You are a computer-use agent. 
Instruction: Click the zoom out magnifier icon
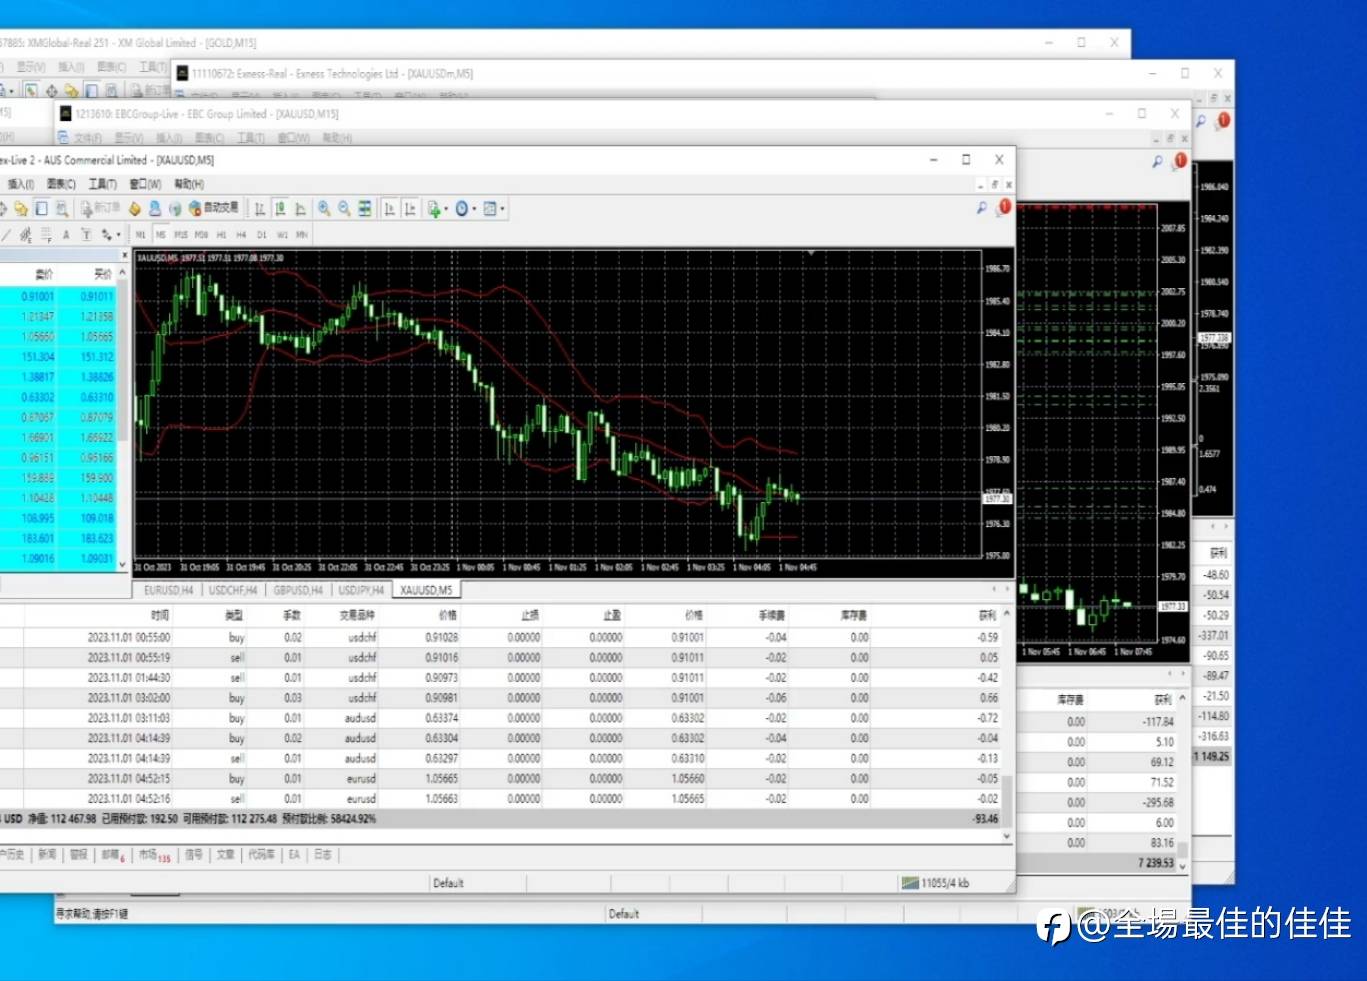pos(344,208)
